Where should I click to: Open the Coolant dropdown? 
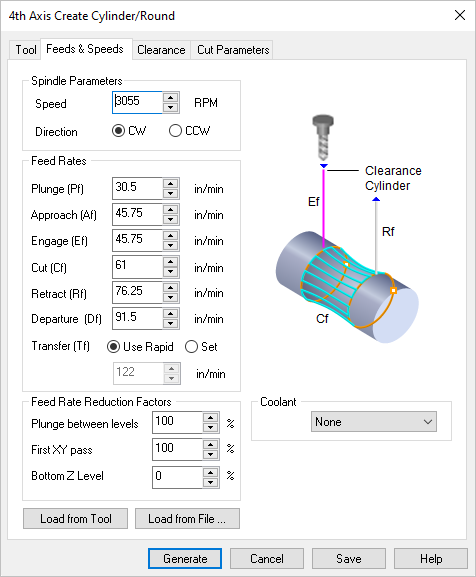click(374, 422)
